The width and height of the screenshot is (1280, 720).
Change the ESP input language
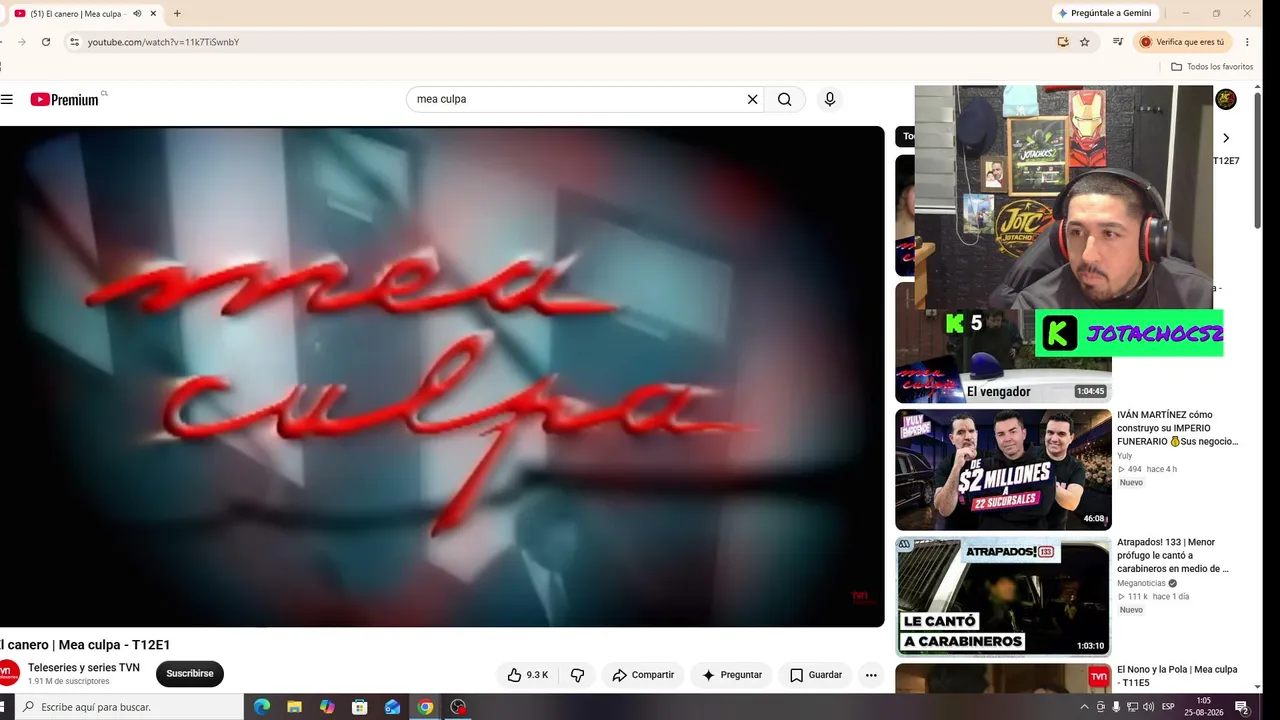(x=1168, y=707)
